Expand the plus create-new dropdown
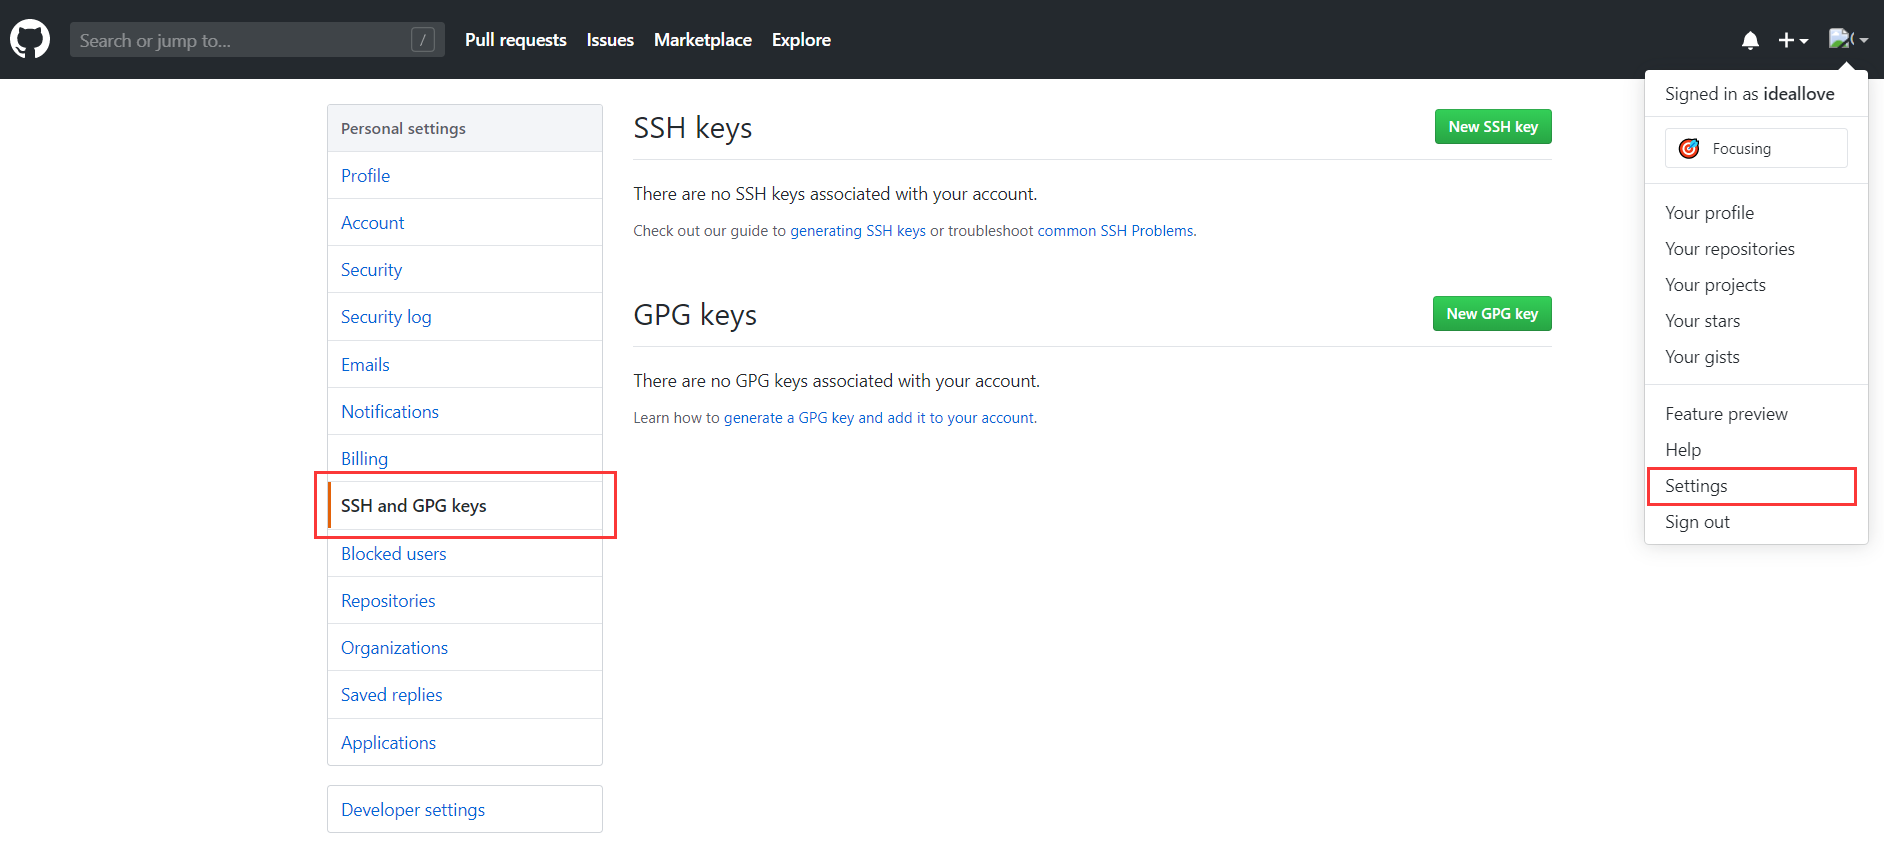 point(1792,41)
